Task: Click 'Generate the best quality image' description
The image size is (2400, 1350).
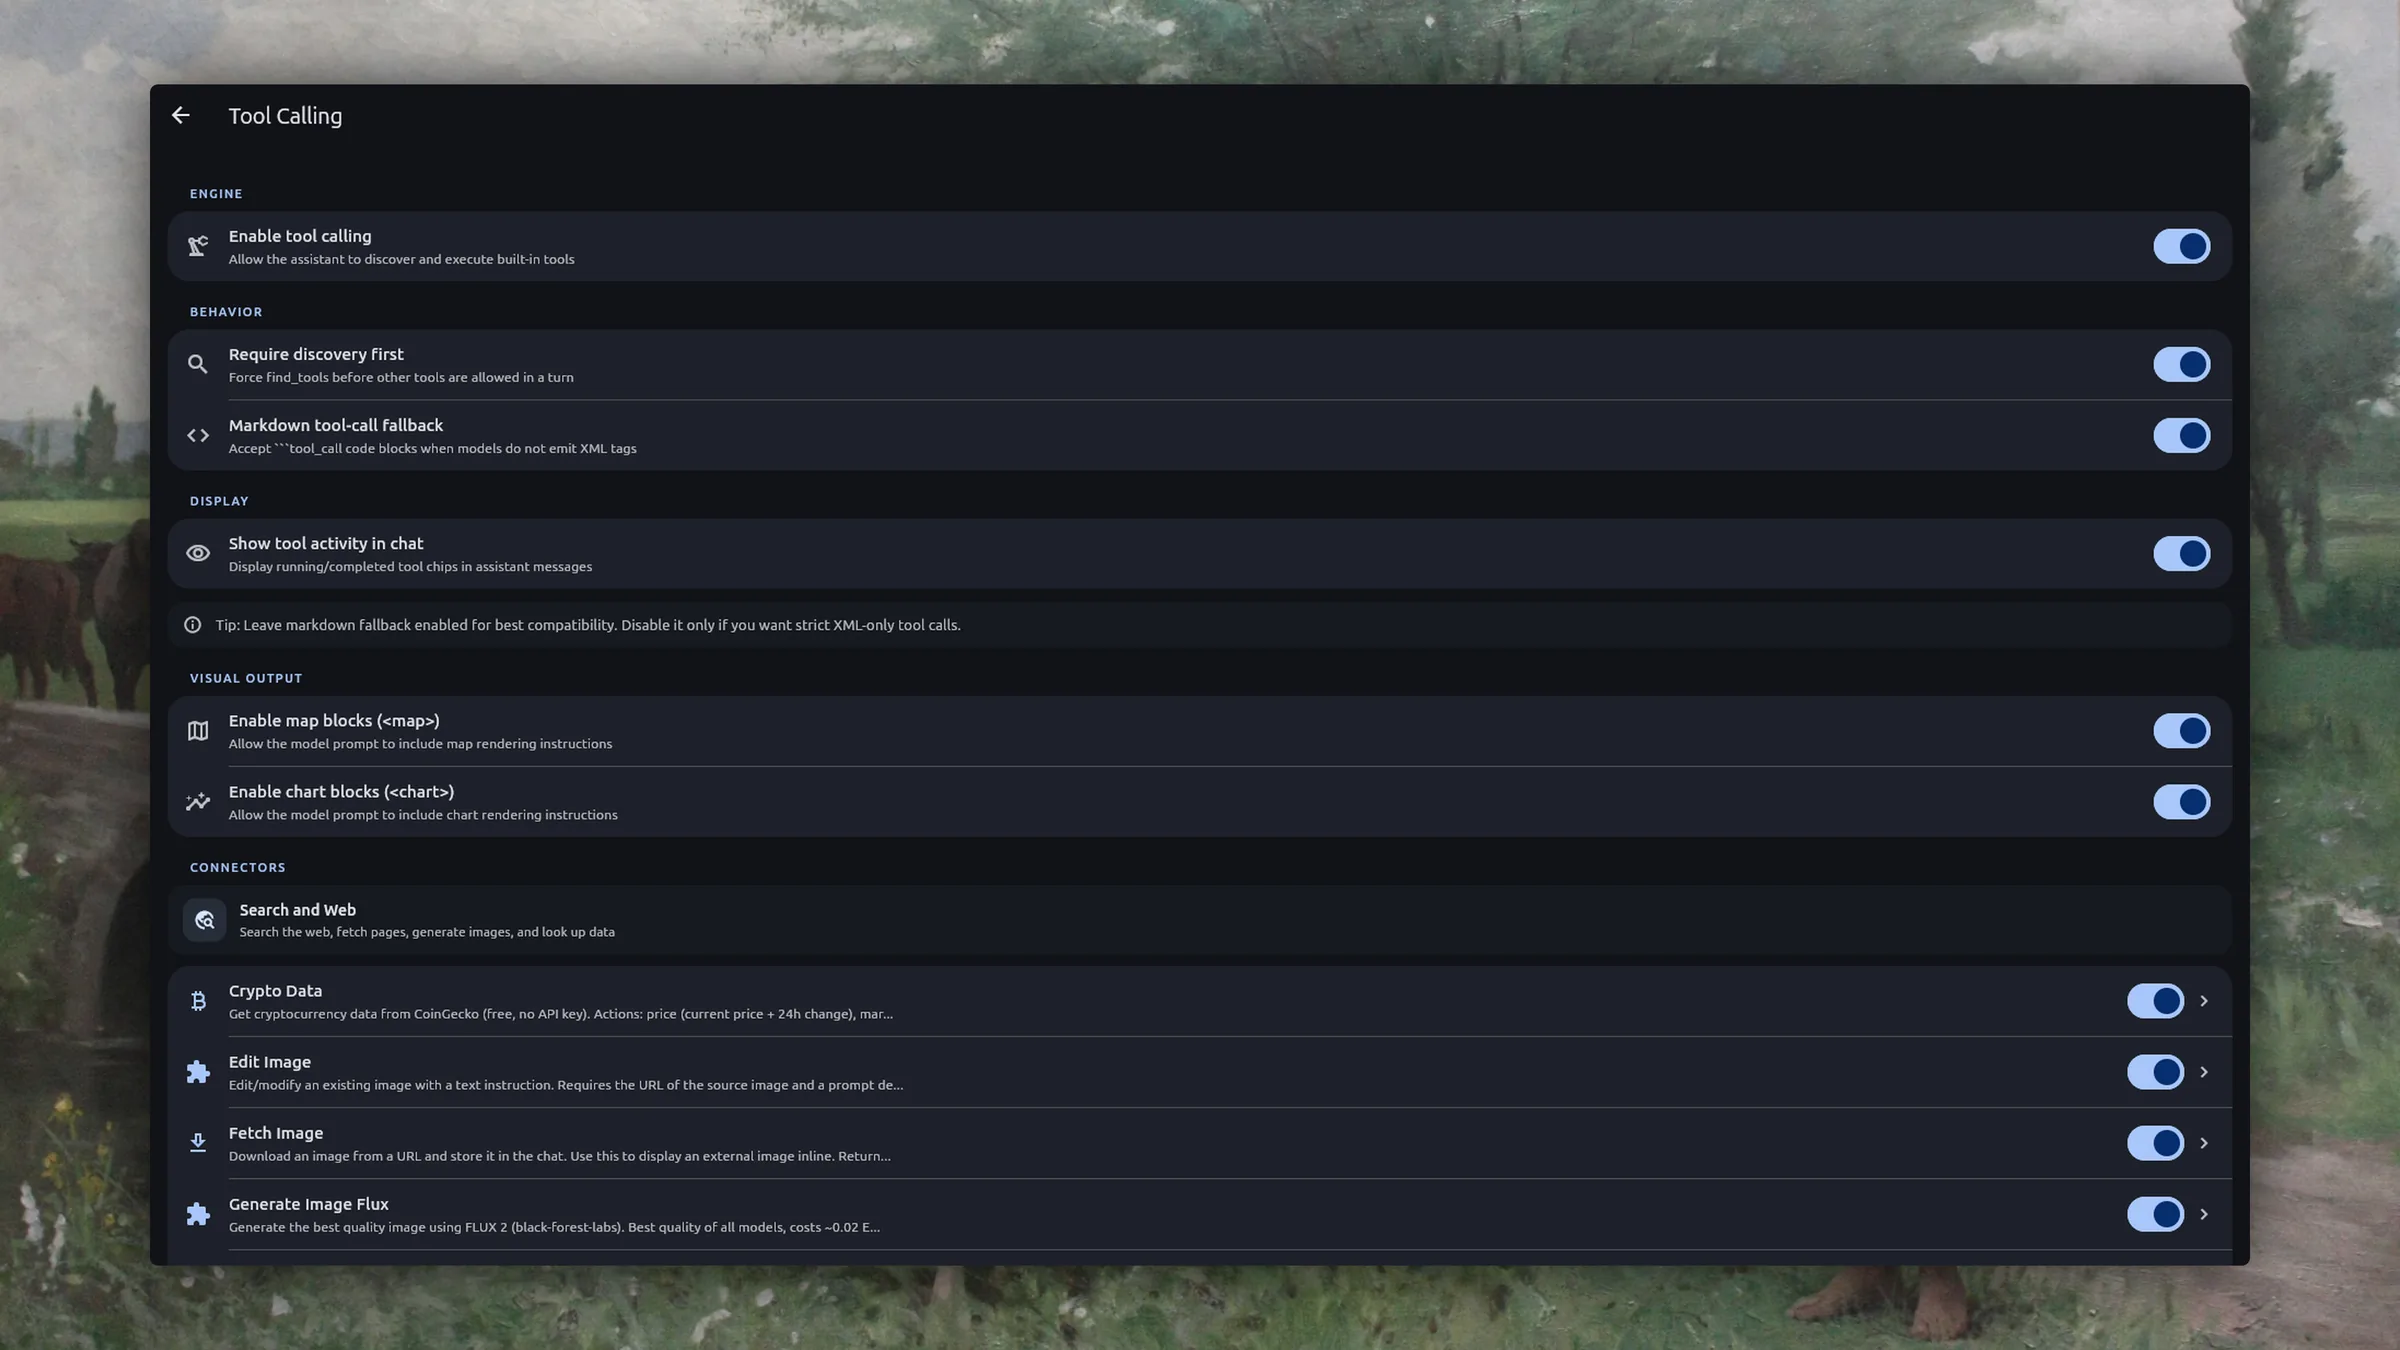Action: pyautogui.click(x=554, y=1227)
